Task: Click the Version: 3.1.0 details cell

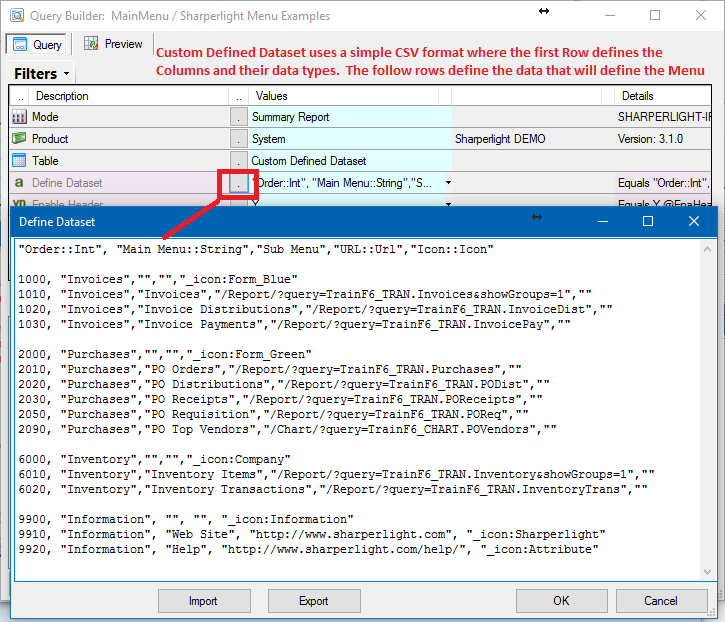Action: (663, 139)
